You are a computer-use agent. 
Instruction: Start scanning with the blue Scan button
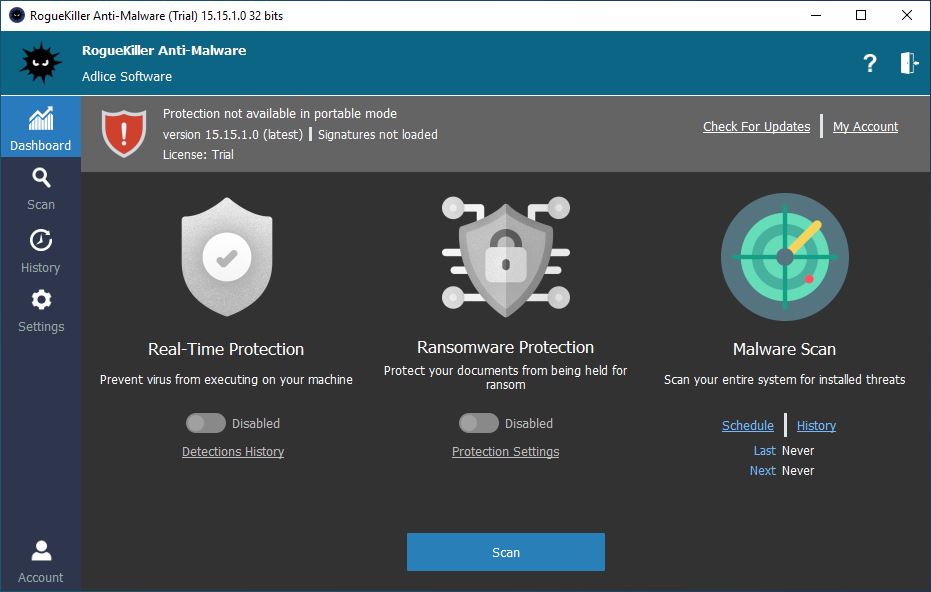pyautogui.click(x=505, y=552)
